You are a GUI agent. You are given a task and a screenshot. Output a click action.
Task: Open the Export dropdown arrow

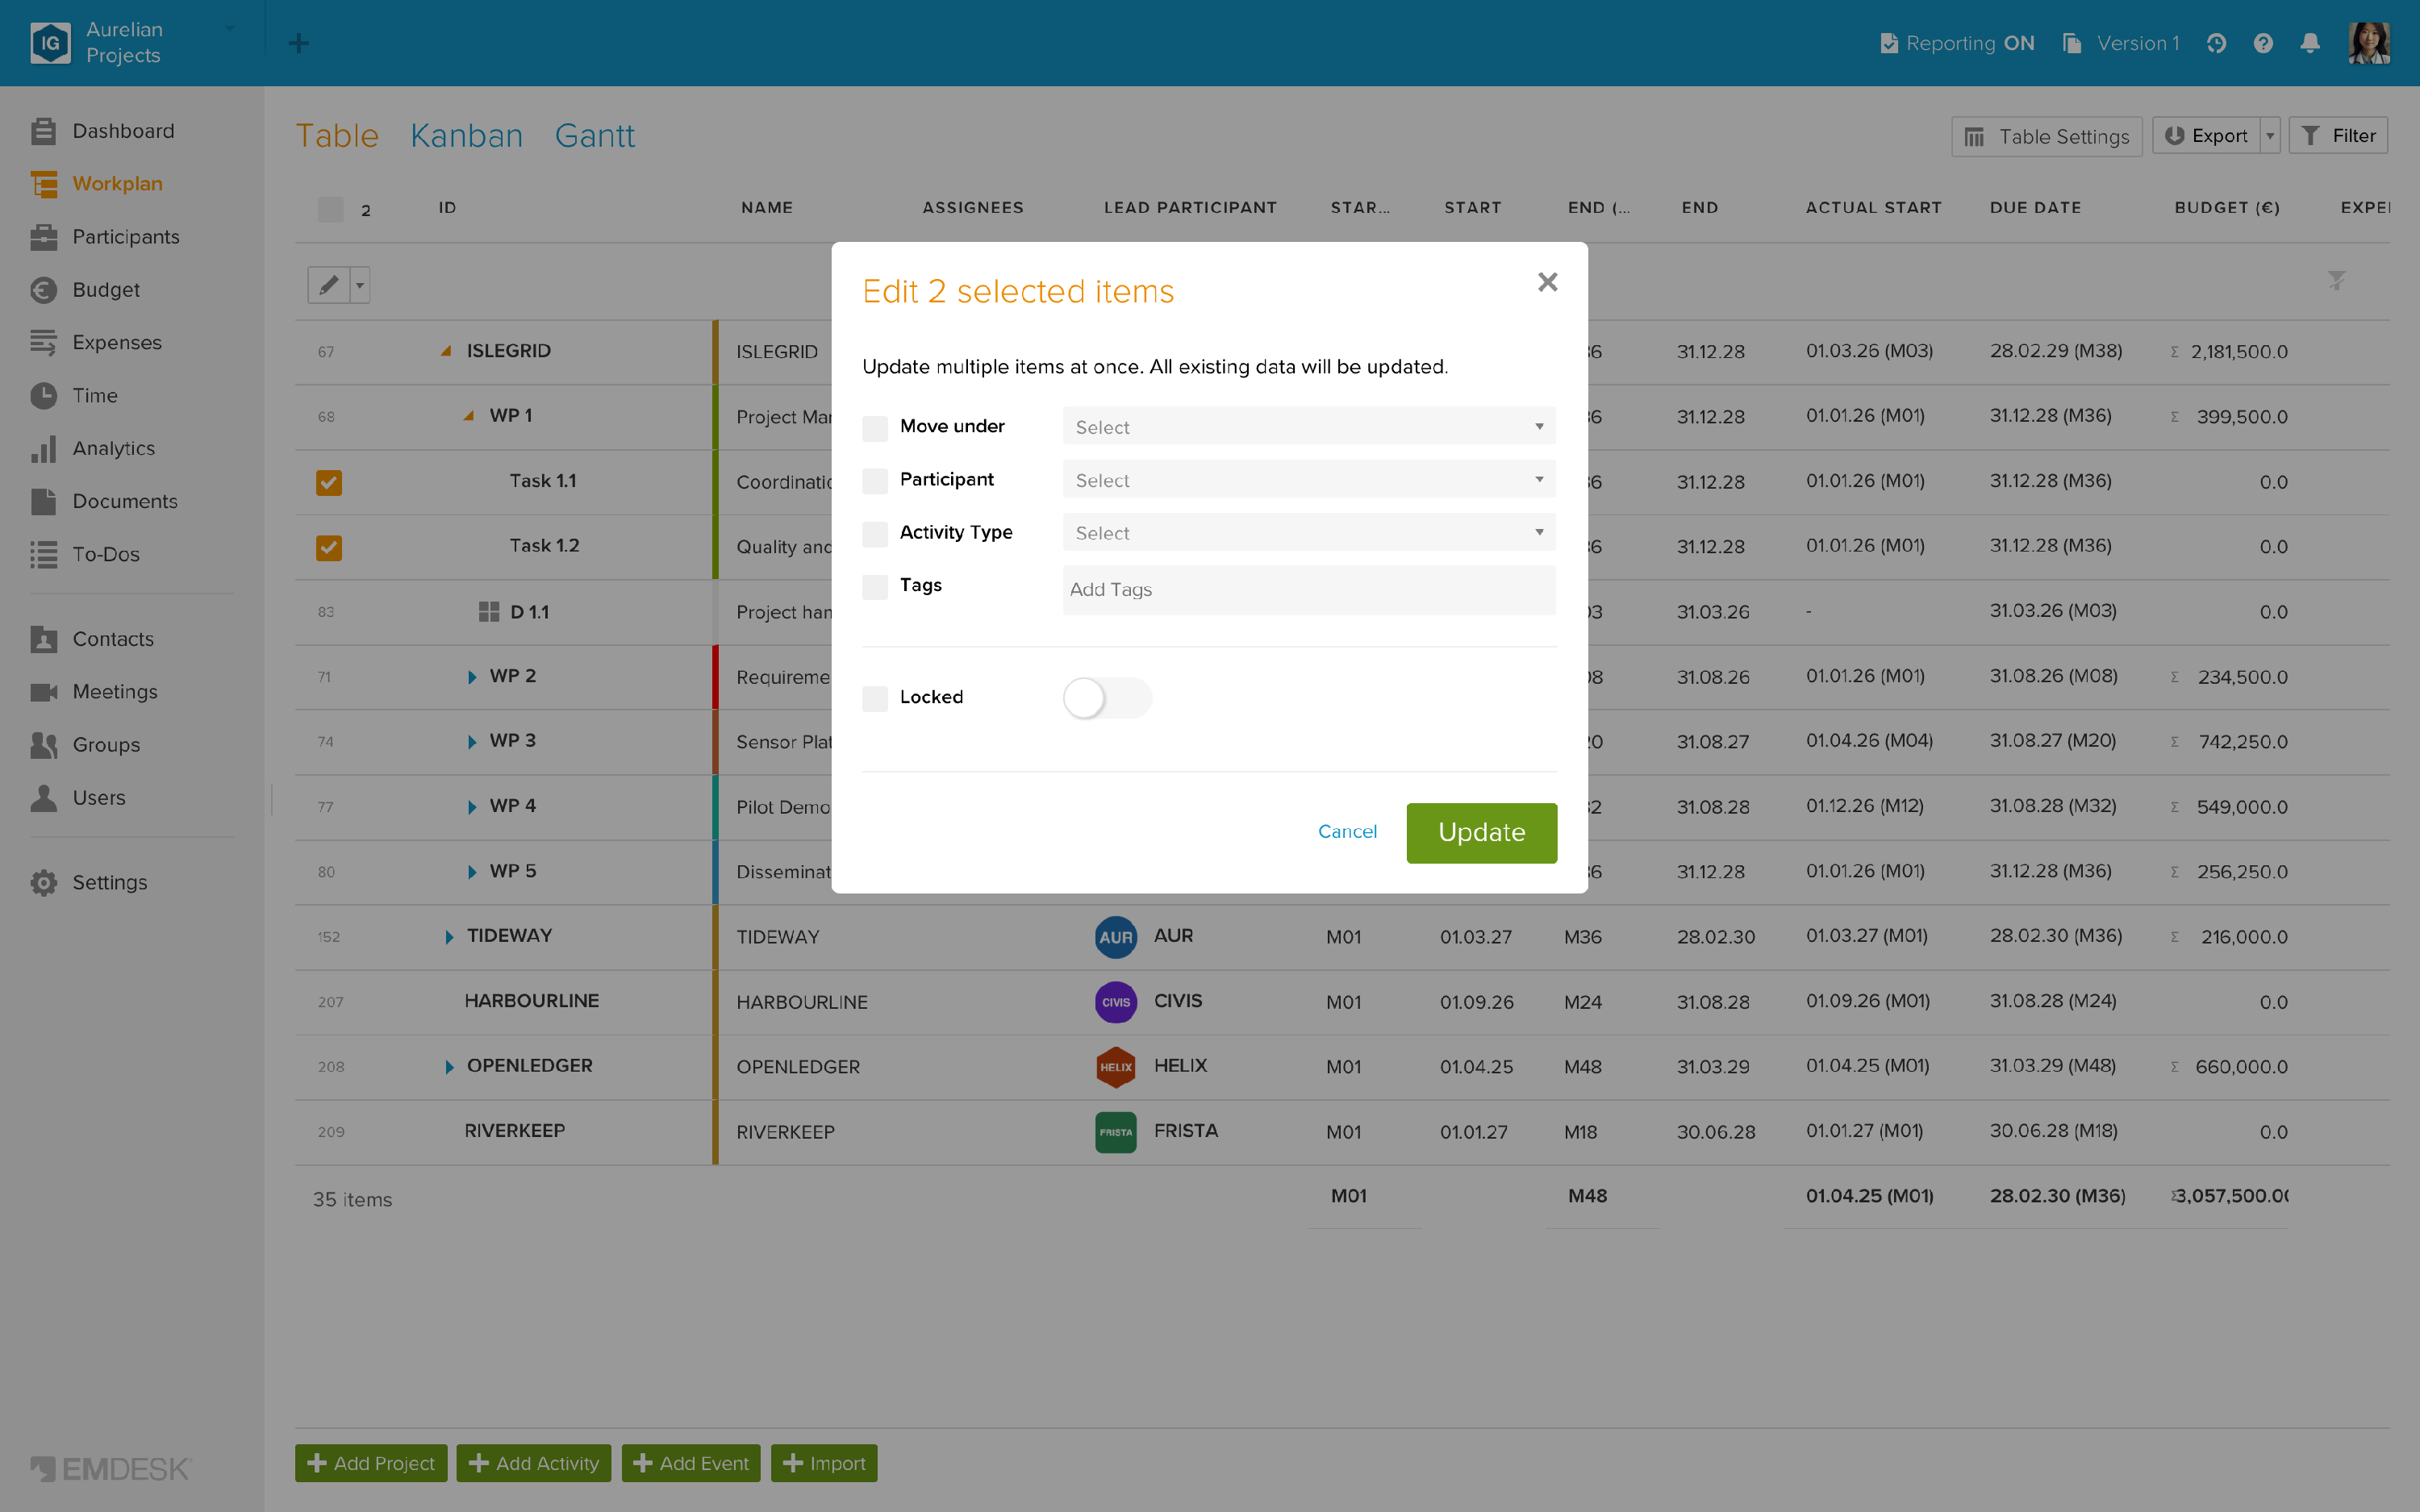(2270, 136)
